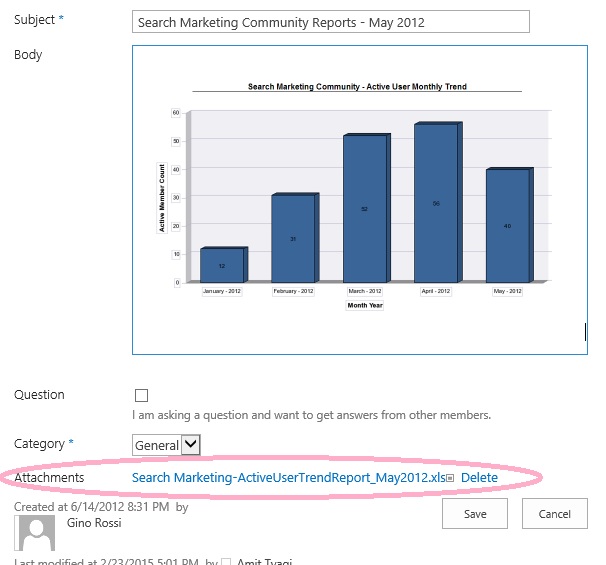Cancel editing the post
Viewport: 606px width, 565px height.
point(555,514)
